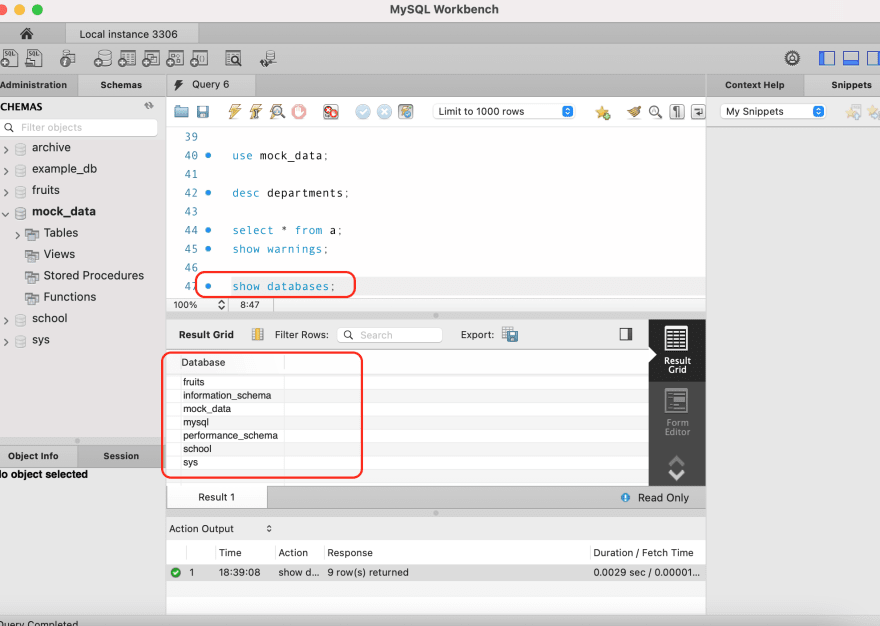880x626 pixels.
Task: Switch to the Schemas tab
Action: pyautogui.click(x=121, y=85)
